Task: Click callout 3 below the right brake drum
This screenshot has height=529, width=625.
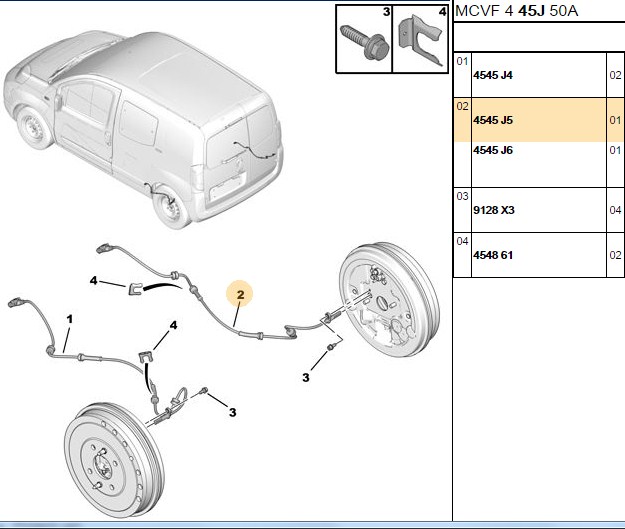Action: tap(306, 377)
